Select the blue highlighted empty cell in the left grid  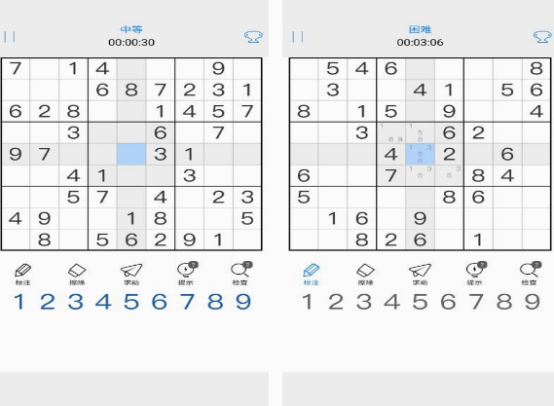(131, 154)
